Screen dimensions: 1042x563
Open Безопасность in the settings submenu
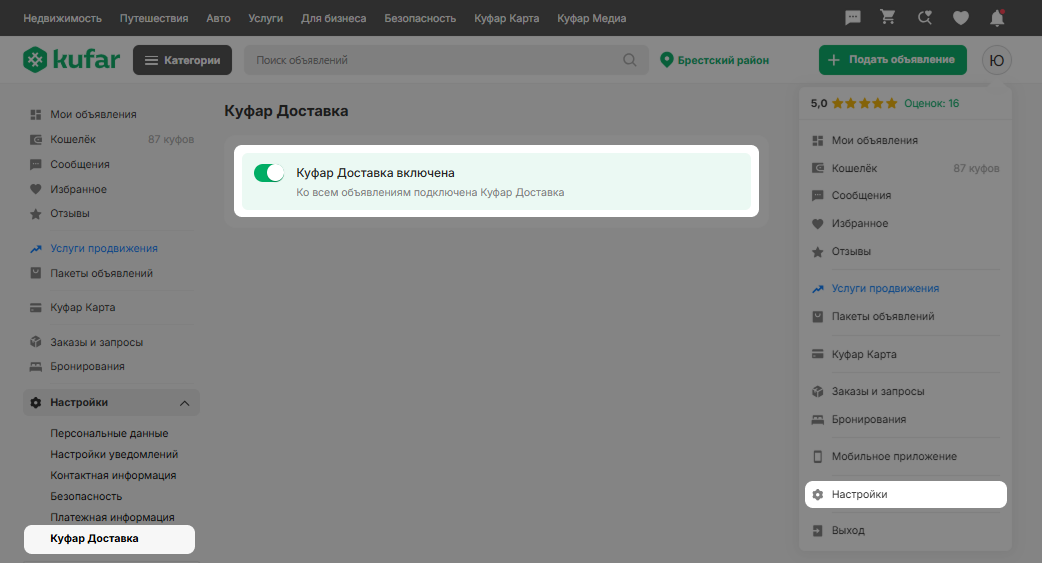tap(86, 497)
